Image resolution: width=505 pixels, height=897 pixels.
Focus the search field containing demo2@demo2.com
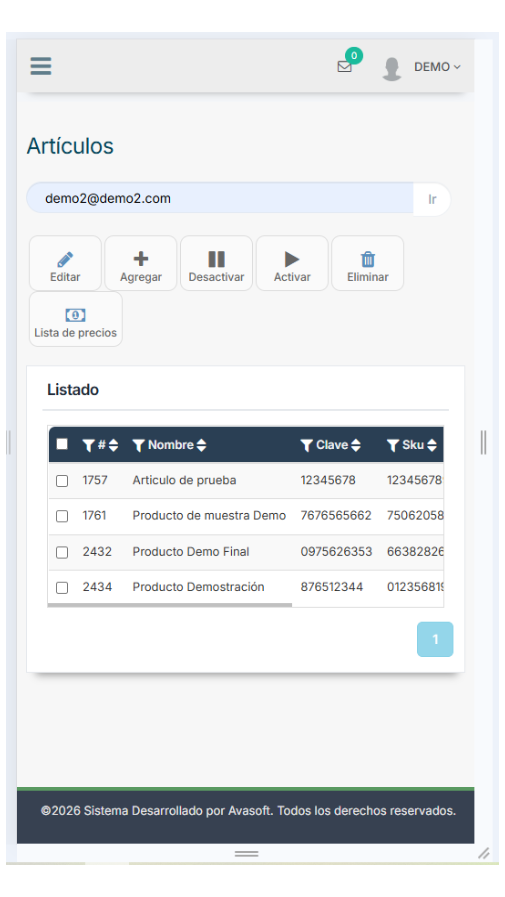pos(220,199)
